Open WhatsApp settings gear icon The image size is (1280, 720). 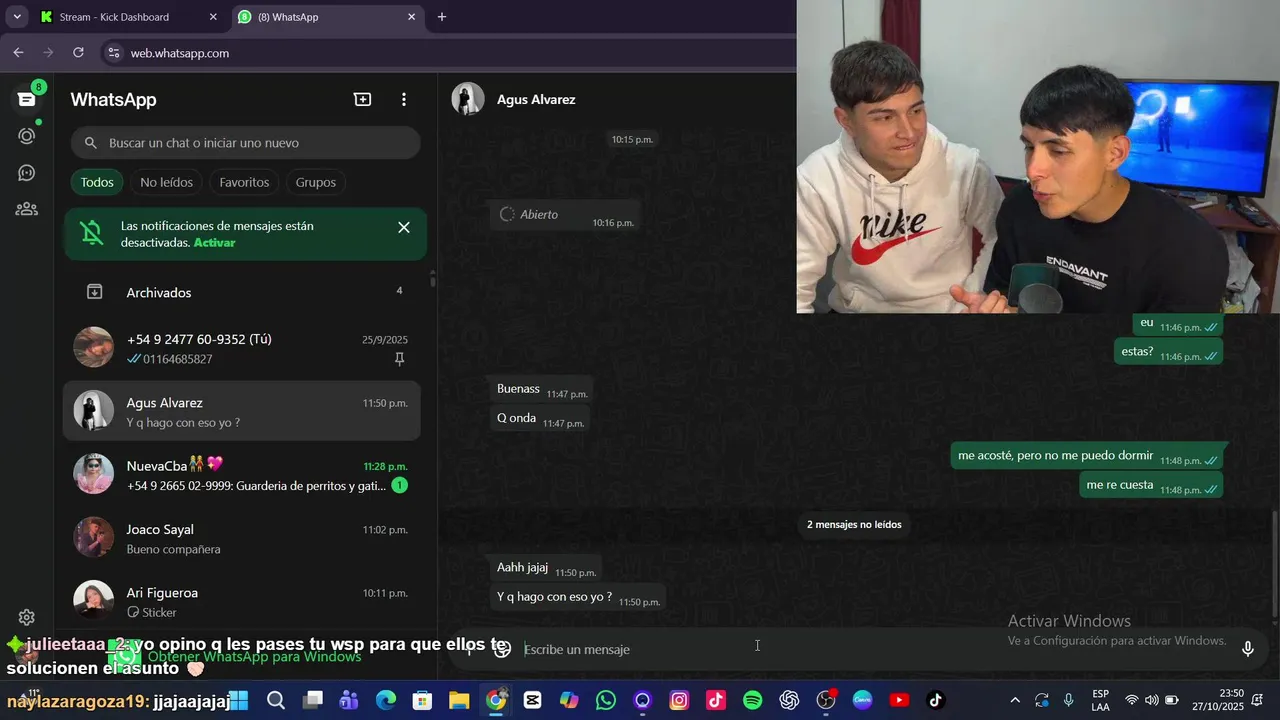27,617
